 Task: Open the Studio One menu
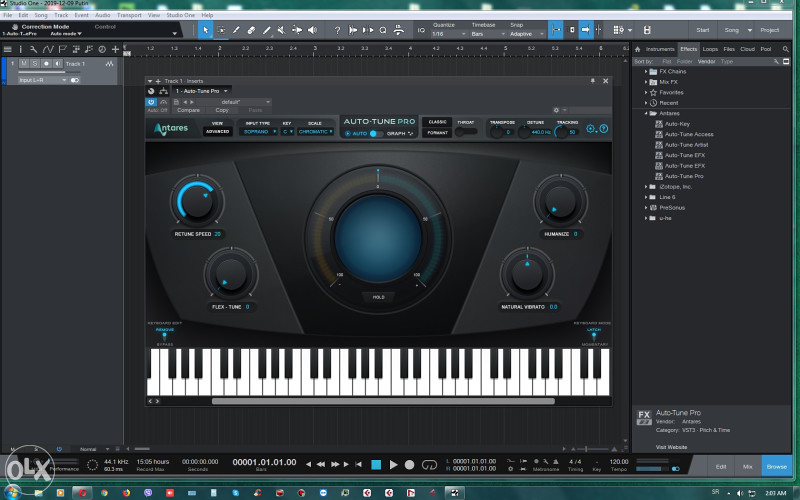point(180,15)
